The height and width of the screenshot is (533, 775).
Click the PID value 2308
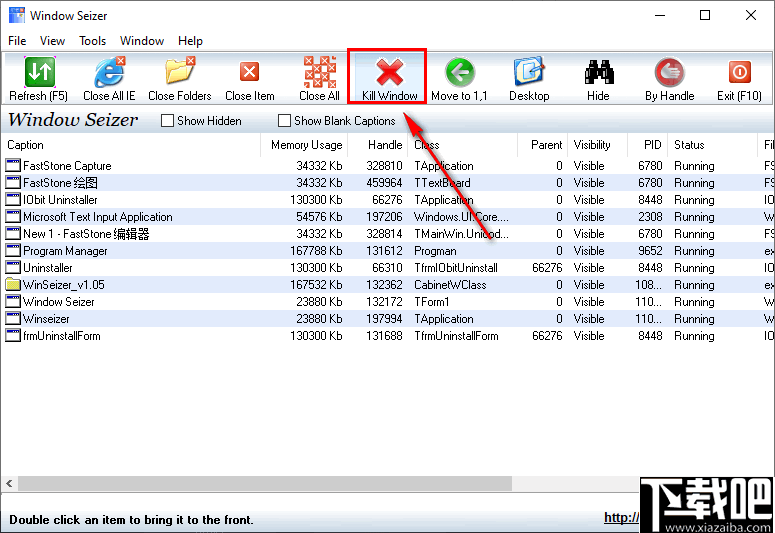click(650, 217)
